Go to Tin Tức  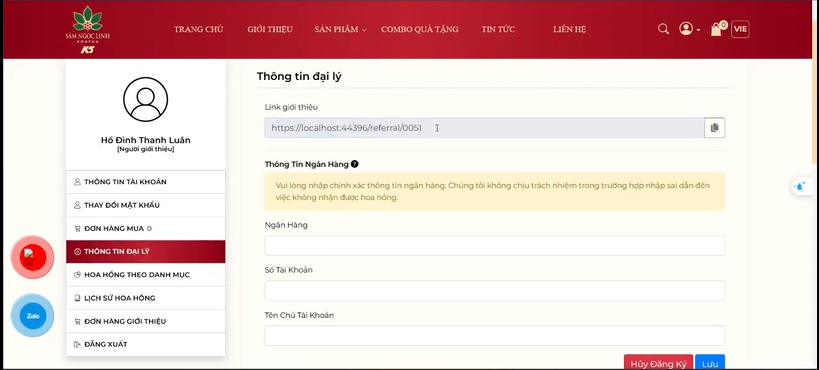pos(498,29)
